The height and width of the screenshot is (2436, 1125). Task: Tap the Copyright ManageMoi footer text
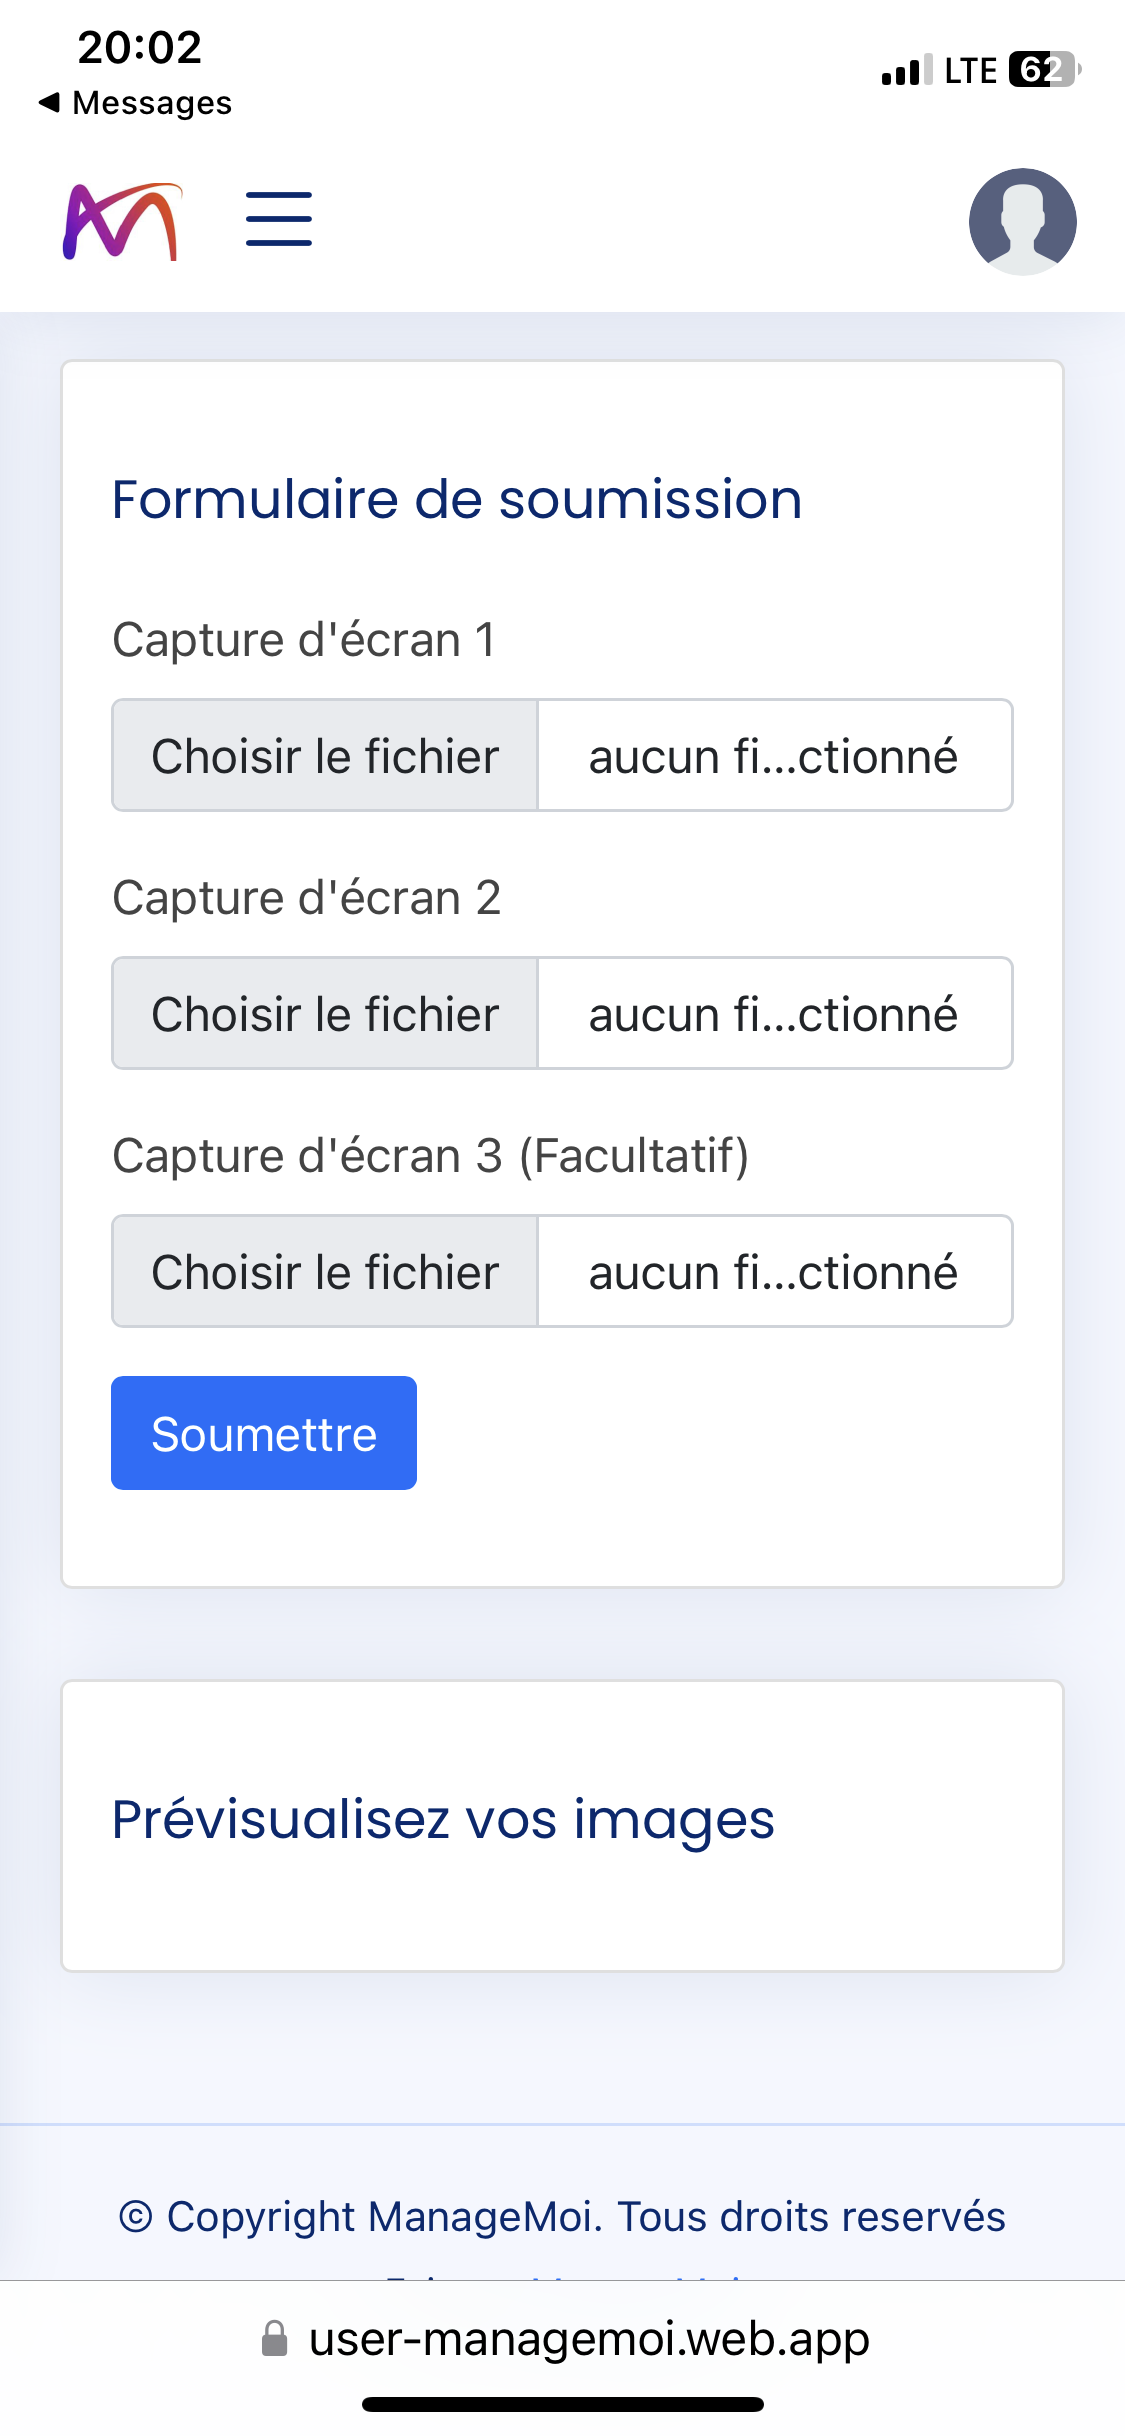click(x=562, y=2216)
